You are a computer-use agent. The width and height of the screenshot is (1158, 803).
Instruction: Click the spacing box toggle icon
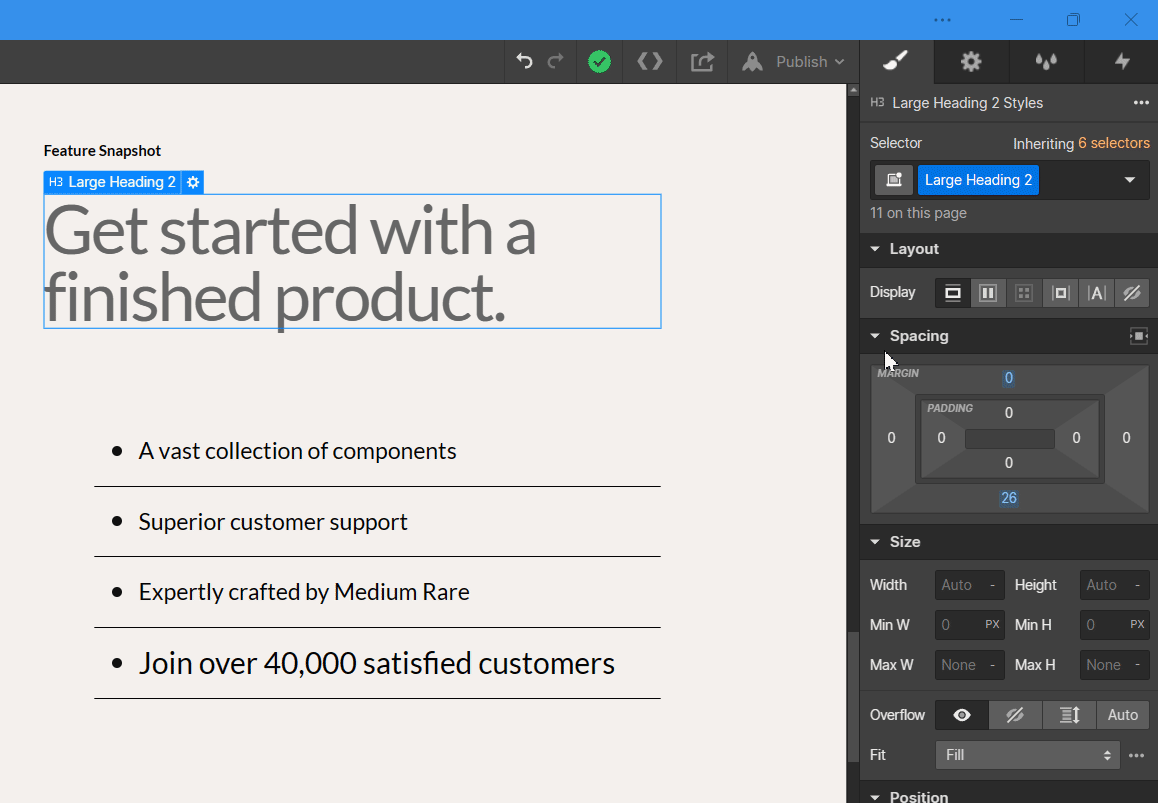(x=1138, y=336)
